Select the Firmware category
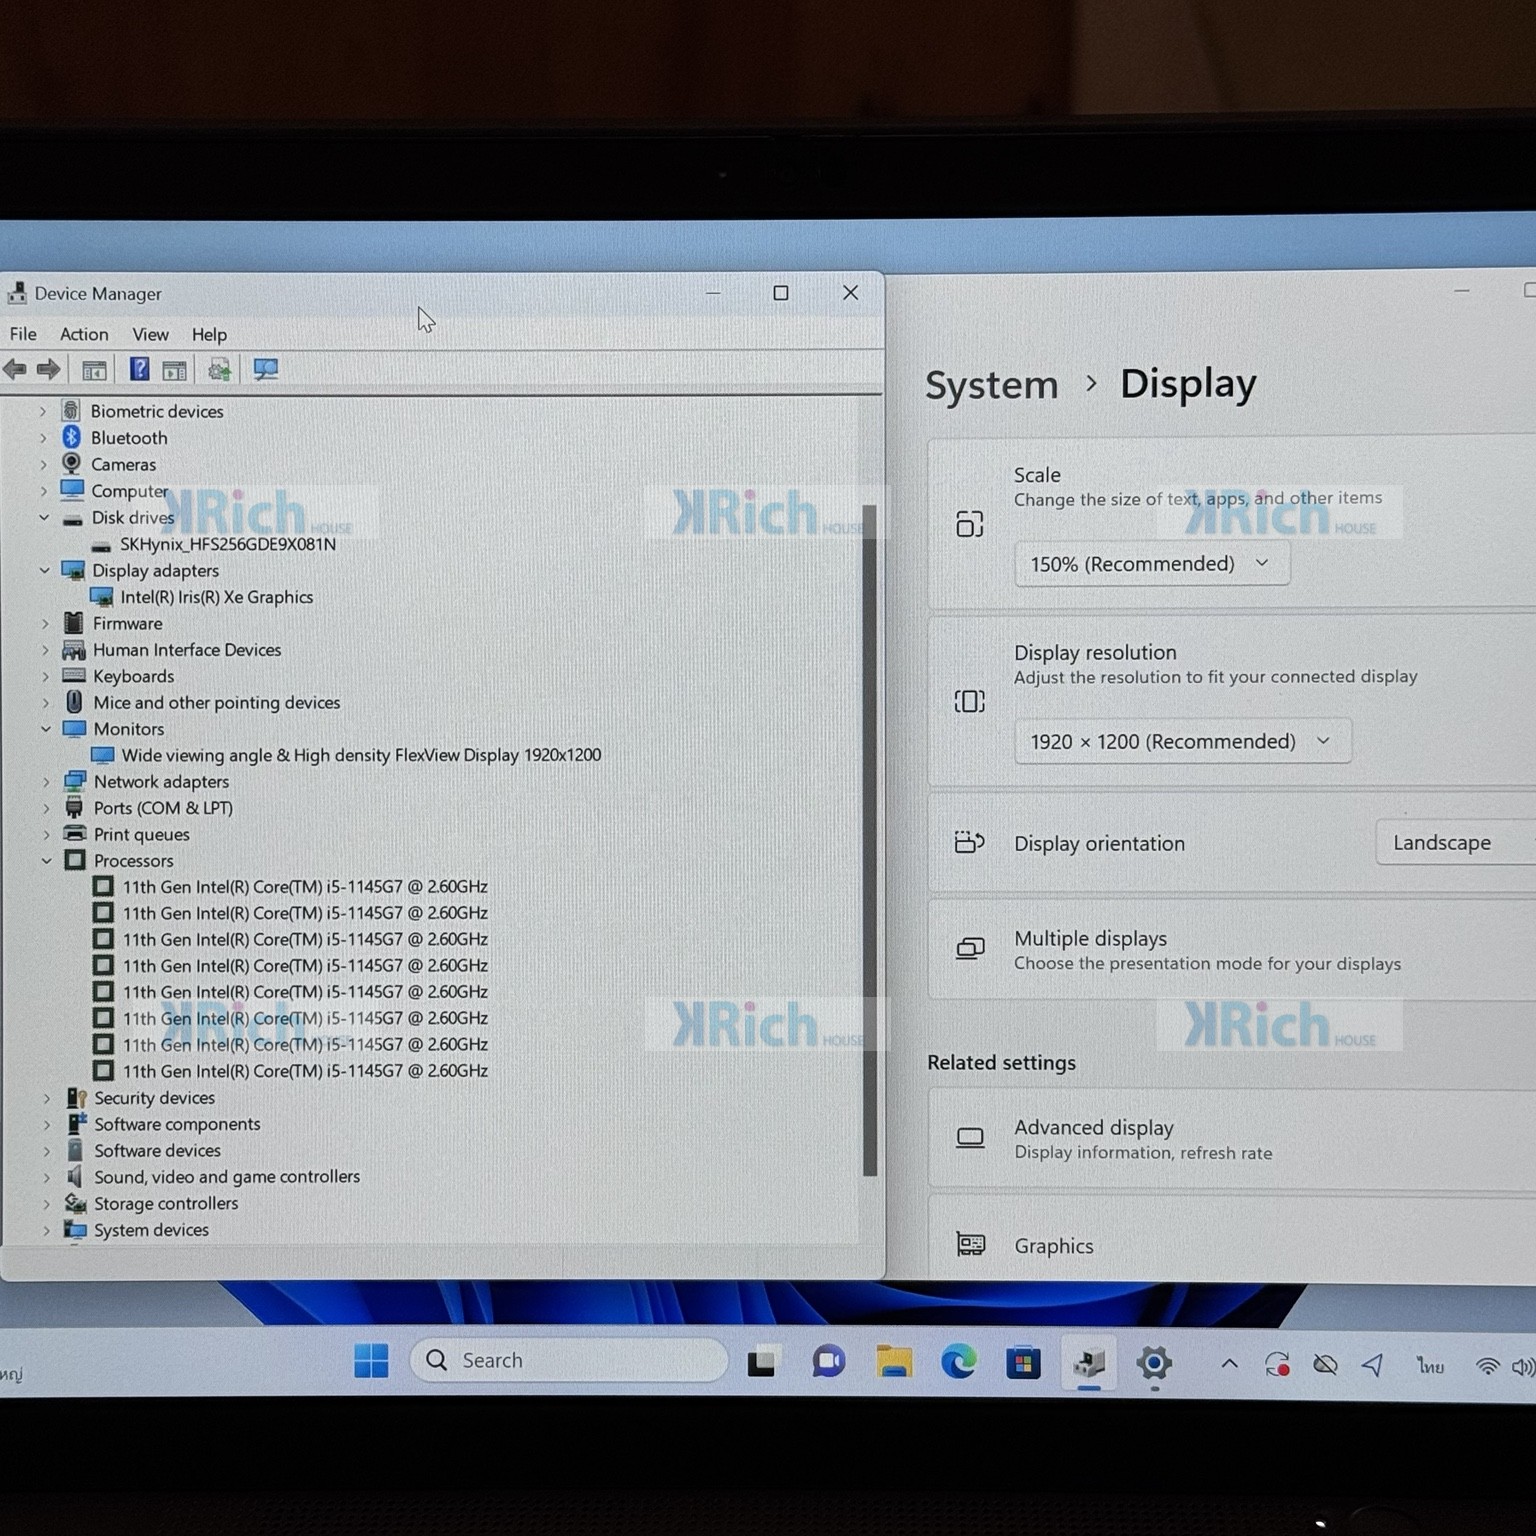 127,623
